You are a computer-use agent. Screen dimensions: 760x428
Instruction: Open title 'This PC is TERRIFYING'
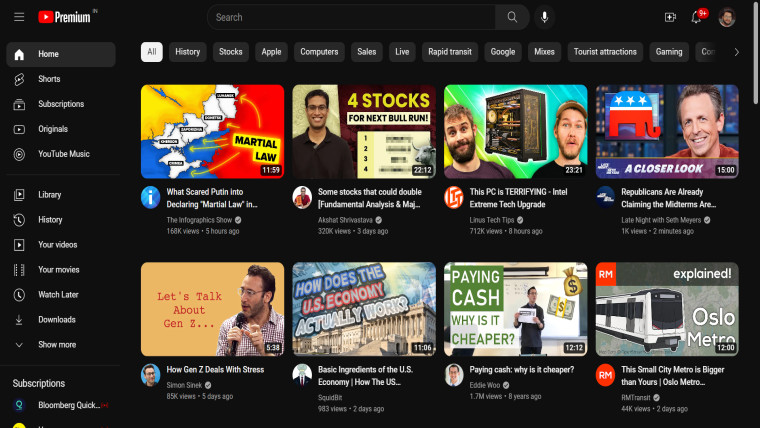tap(519, 198)
